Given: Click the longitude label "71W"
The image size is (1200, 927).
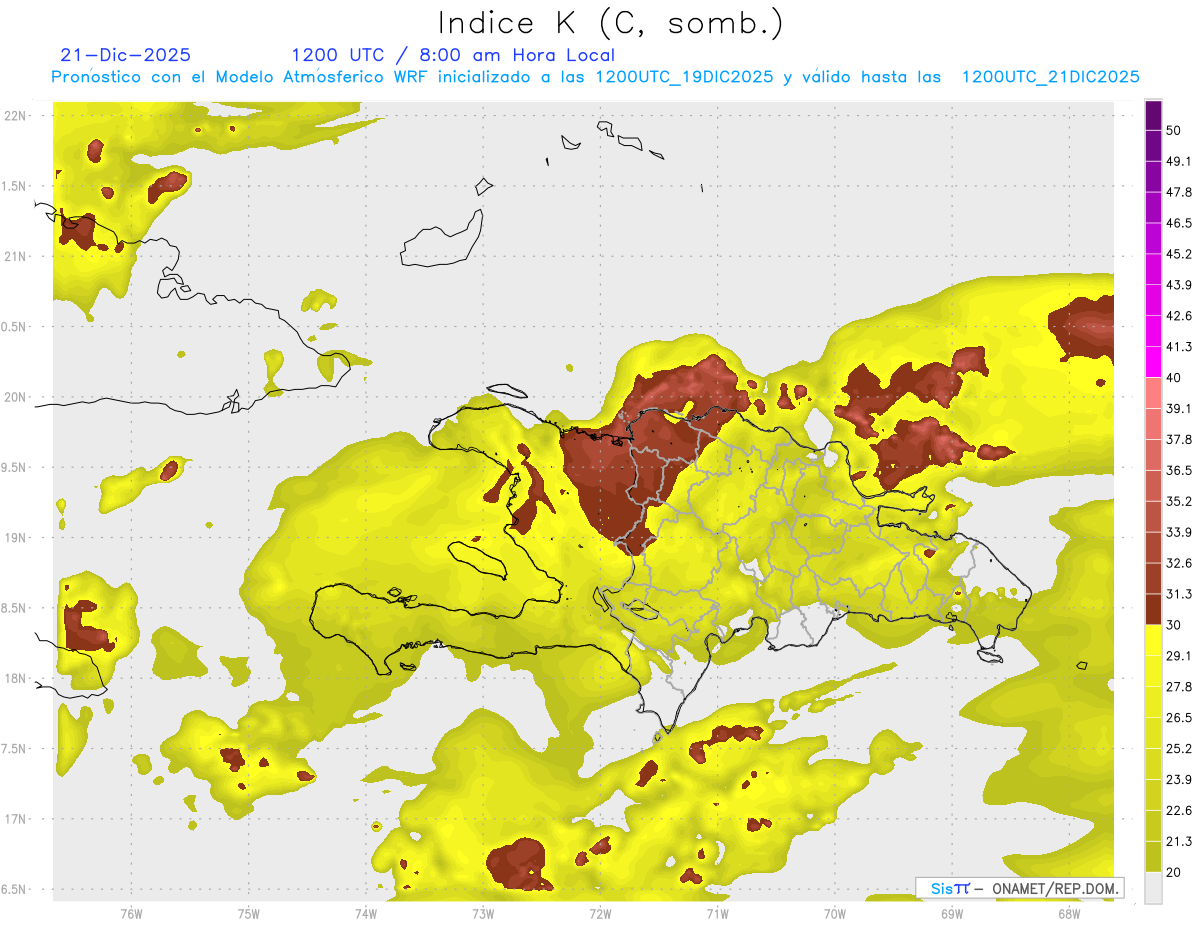Looking at the screenshot, I should tap(717, 913).
